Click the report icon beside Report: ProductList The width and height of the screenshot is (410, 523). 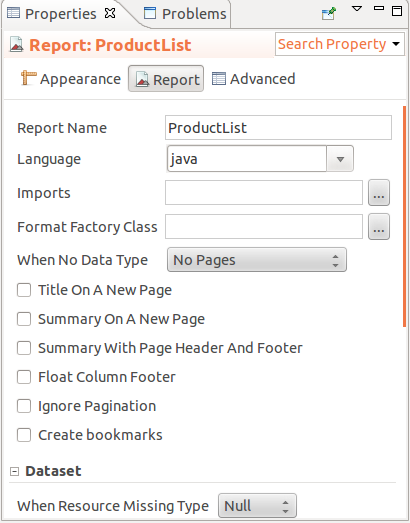(16, 44)
